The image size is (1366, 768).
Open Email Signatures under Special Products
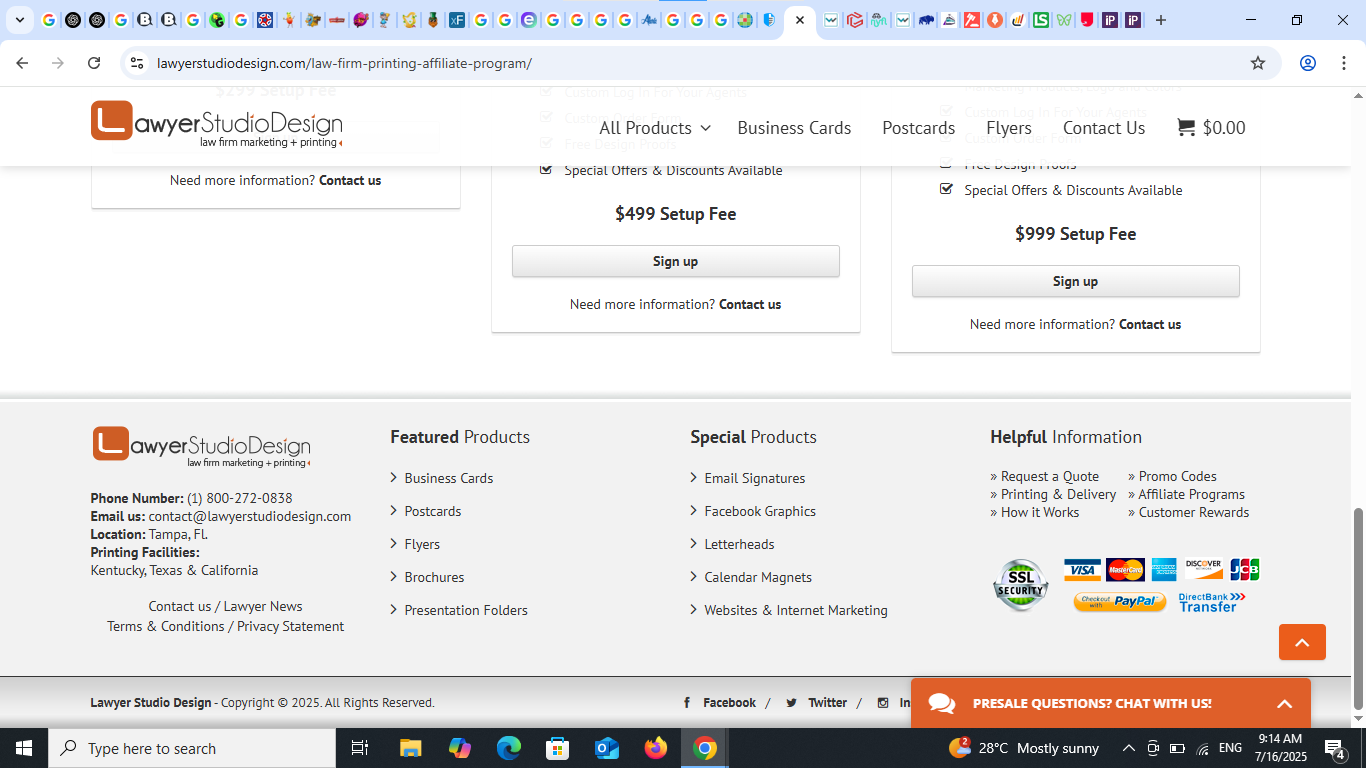[x=754, y=478]
